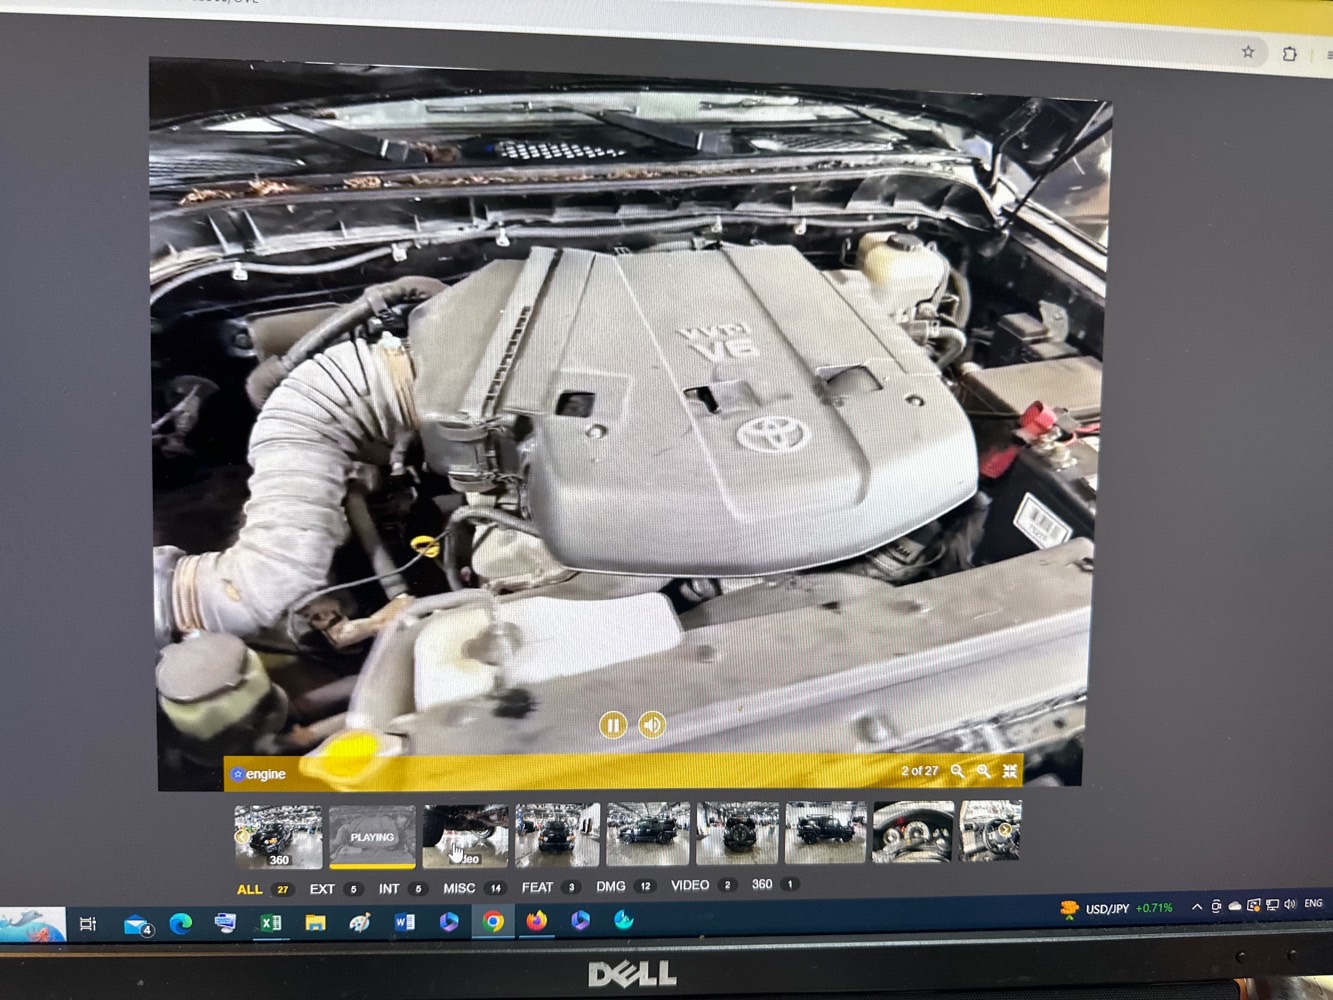The width and height of the screenshot is (1333, 1000).
Task: Switch to the MISC photos tab
Action: [x=473, y=888]
